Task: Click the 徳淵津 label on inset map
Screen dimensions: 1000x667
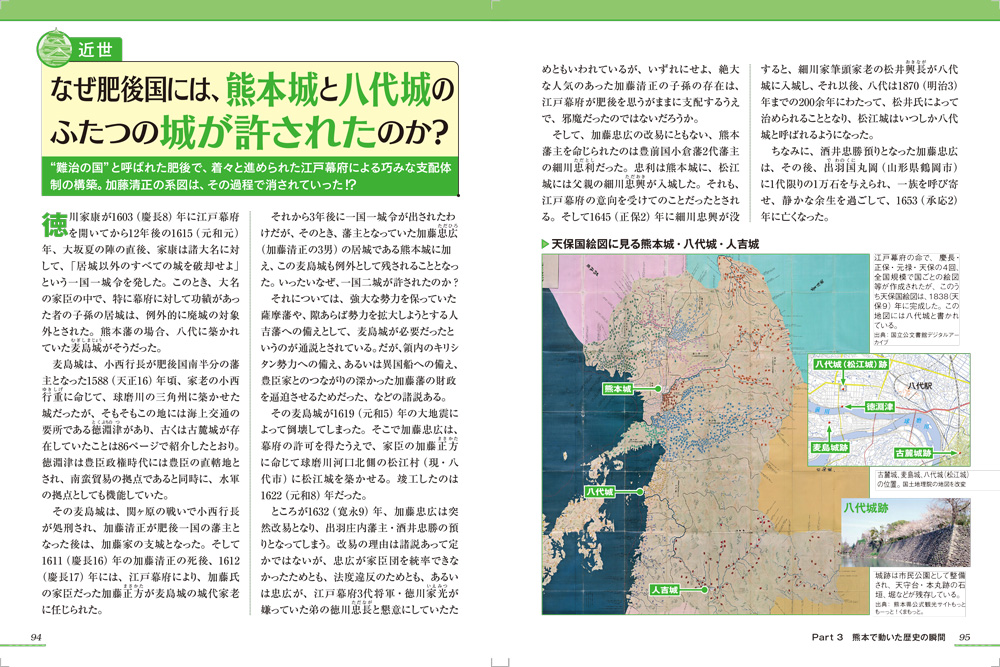Action: point(880,406)
